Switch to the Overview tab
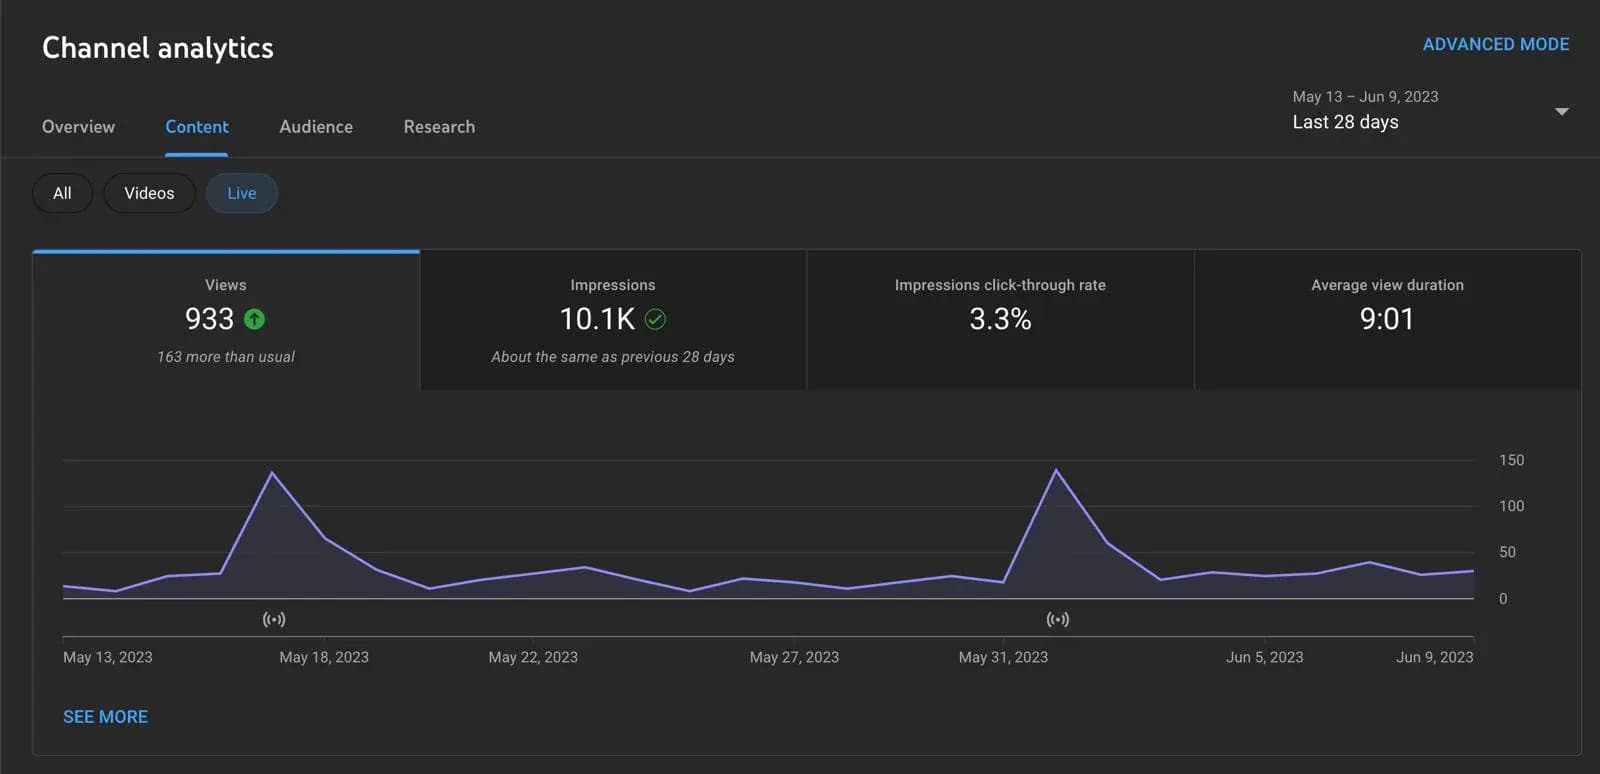 click(78, 127)
